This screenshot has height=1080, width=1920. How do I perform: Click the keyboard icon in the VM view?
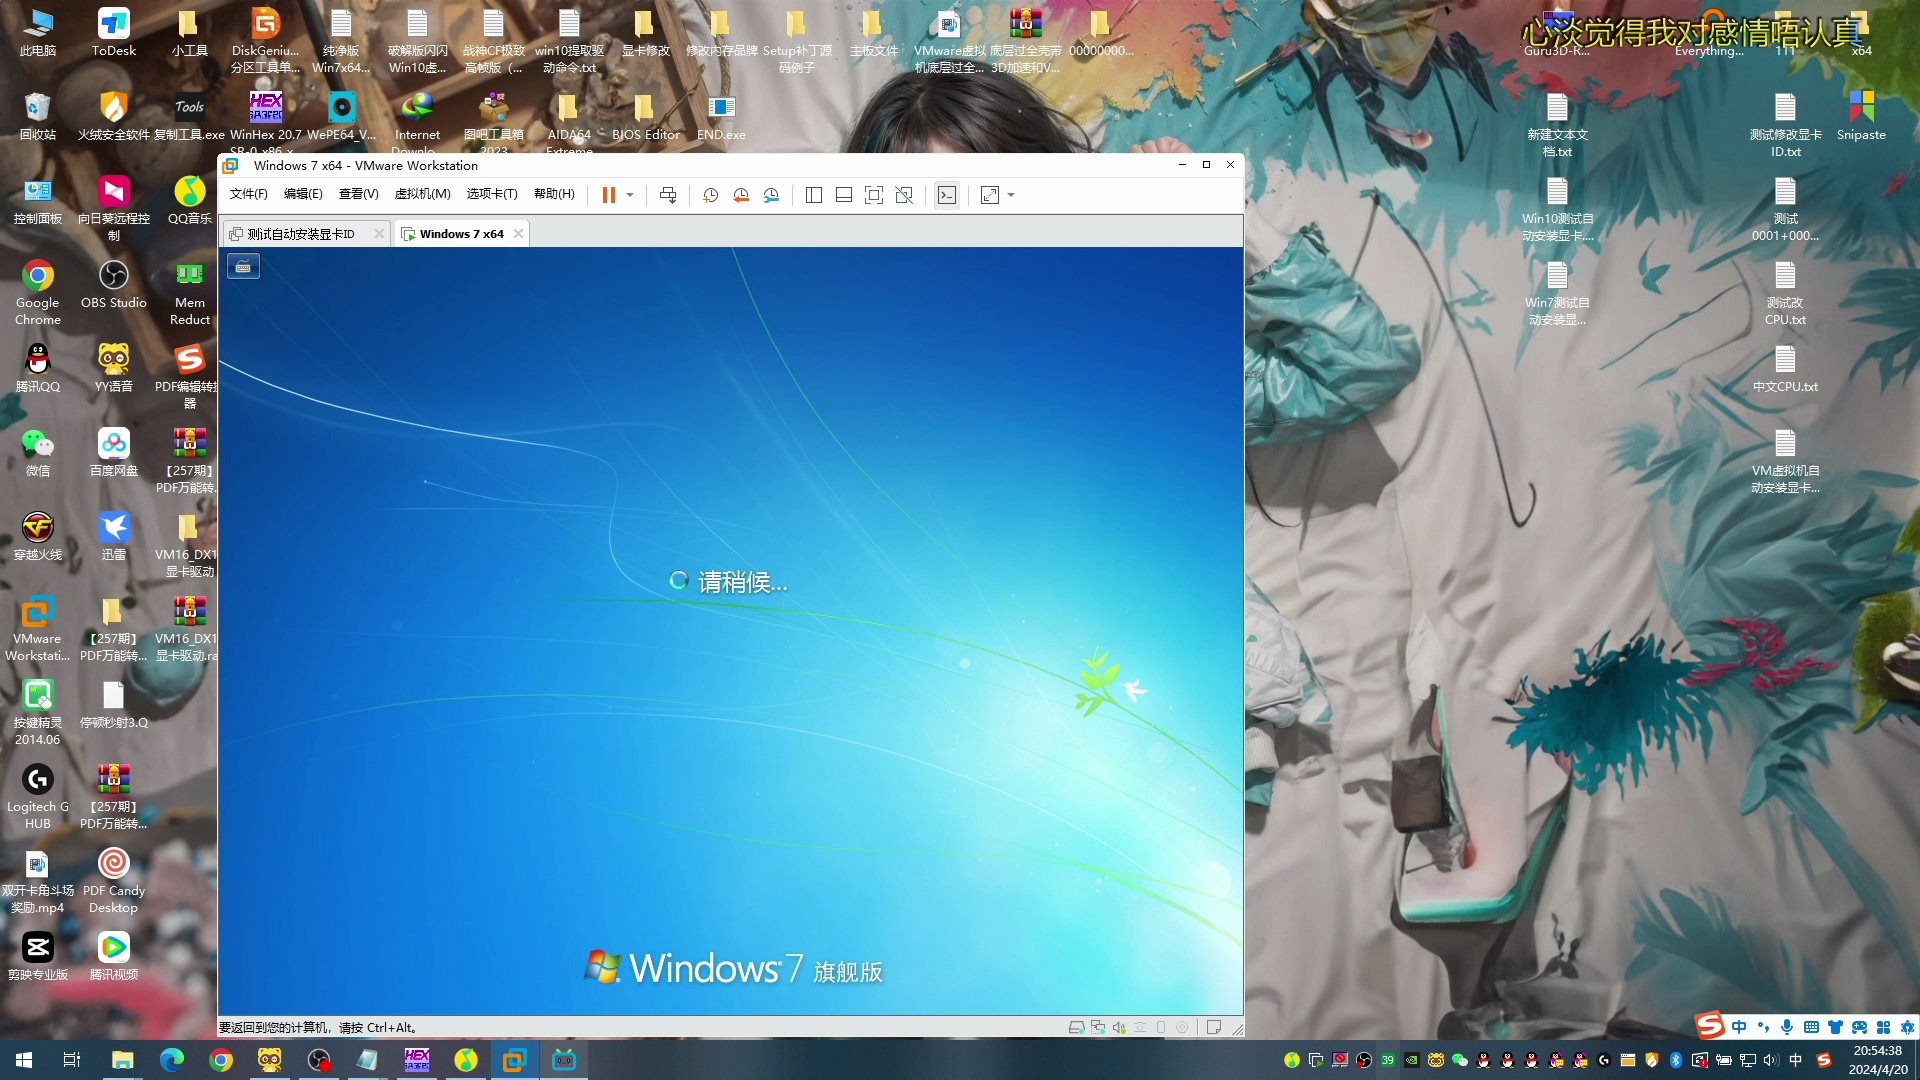pyautogui.click(x=243, y=267)
